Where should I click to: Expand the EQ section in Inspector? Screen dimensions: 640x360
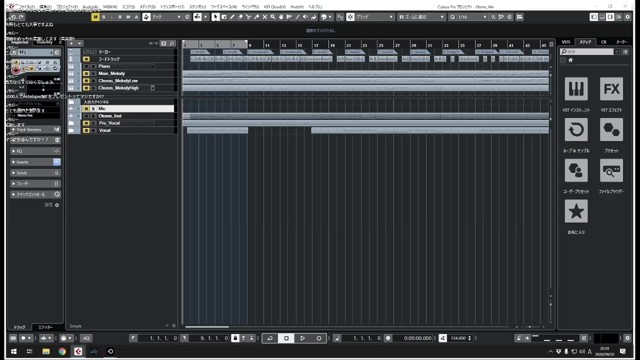tap(35, 151)
